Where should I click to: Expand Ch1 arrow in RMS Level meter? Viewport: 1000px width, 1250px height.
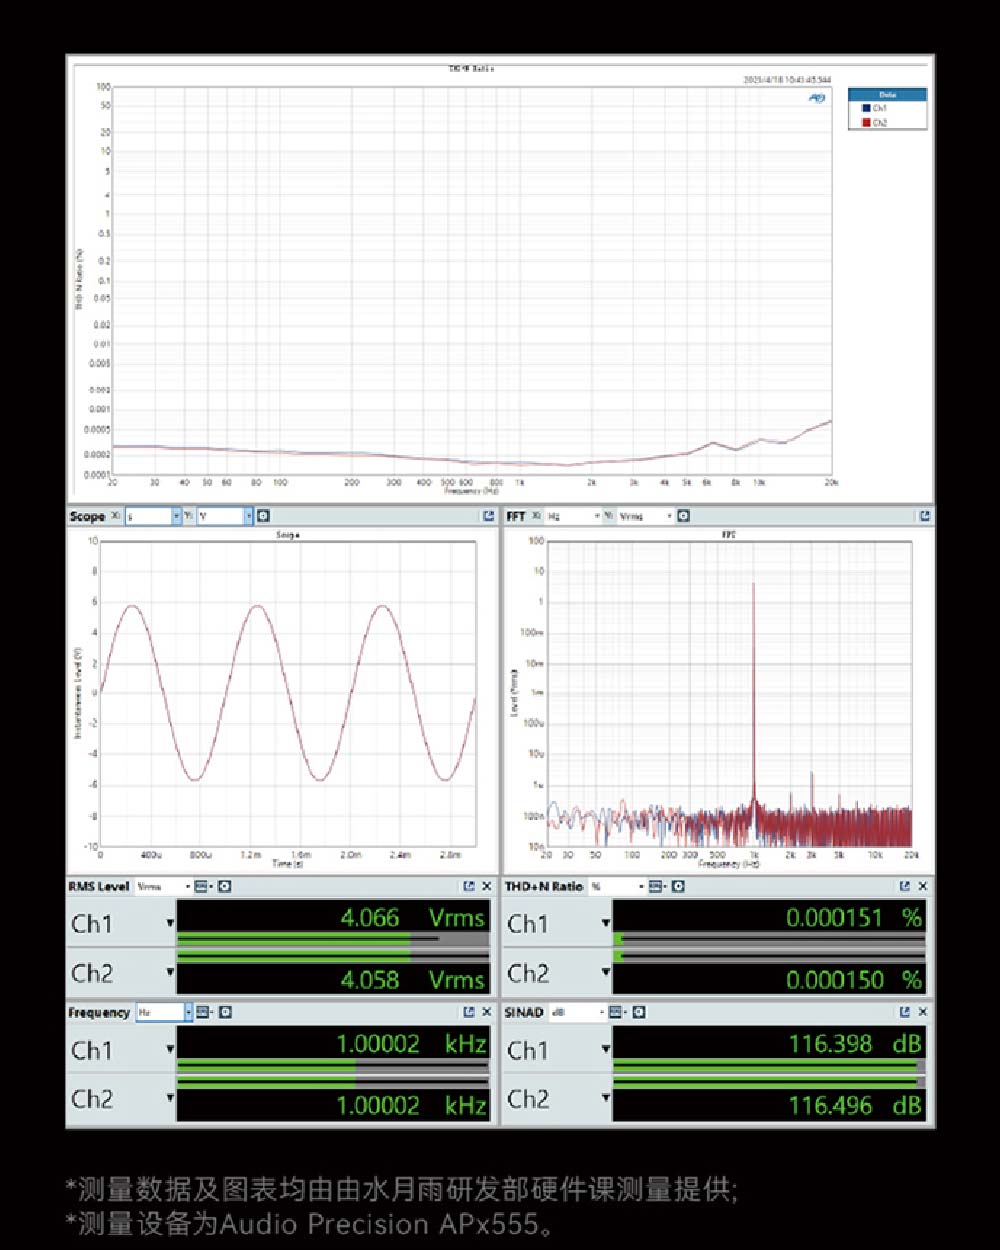click(x=170, y=923)
